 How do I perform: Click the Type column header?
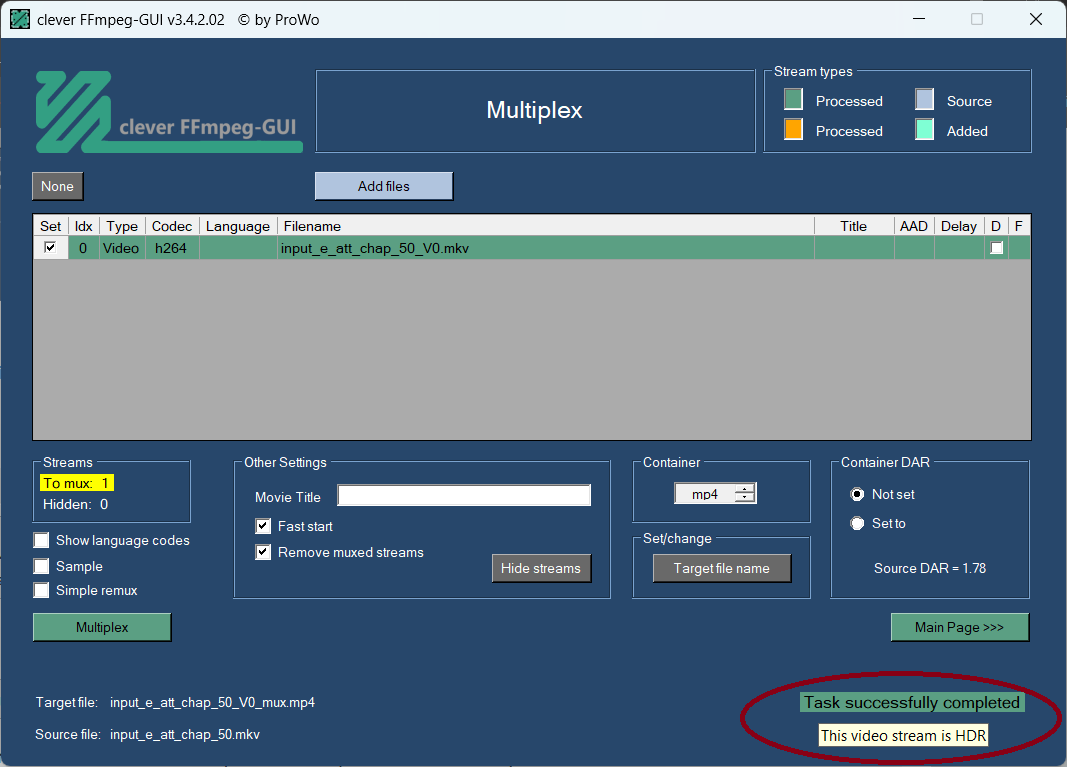(122, 226)
